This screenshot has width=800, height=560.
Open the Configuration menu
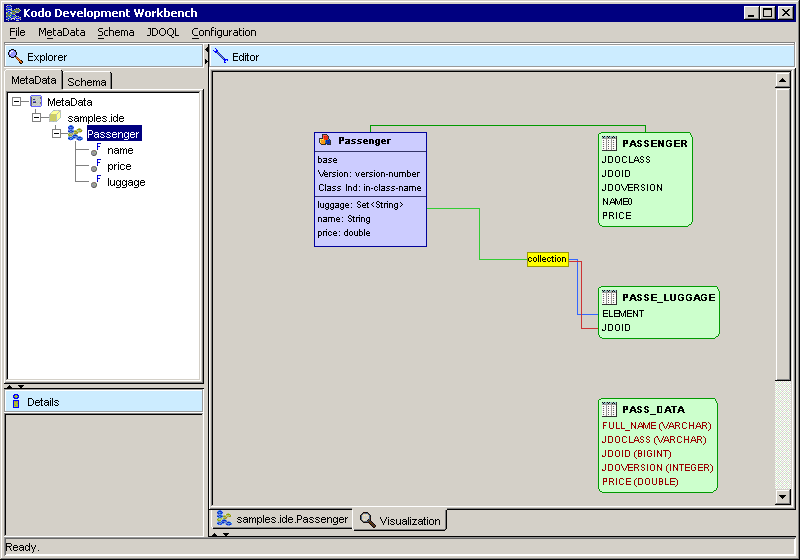224,32
